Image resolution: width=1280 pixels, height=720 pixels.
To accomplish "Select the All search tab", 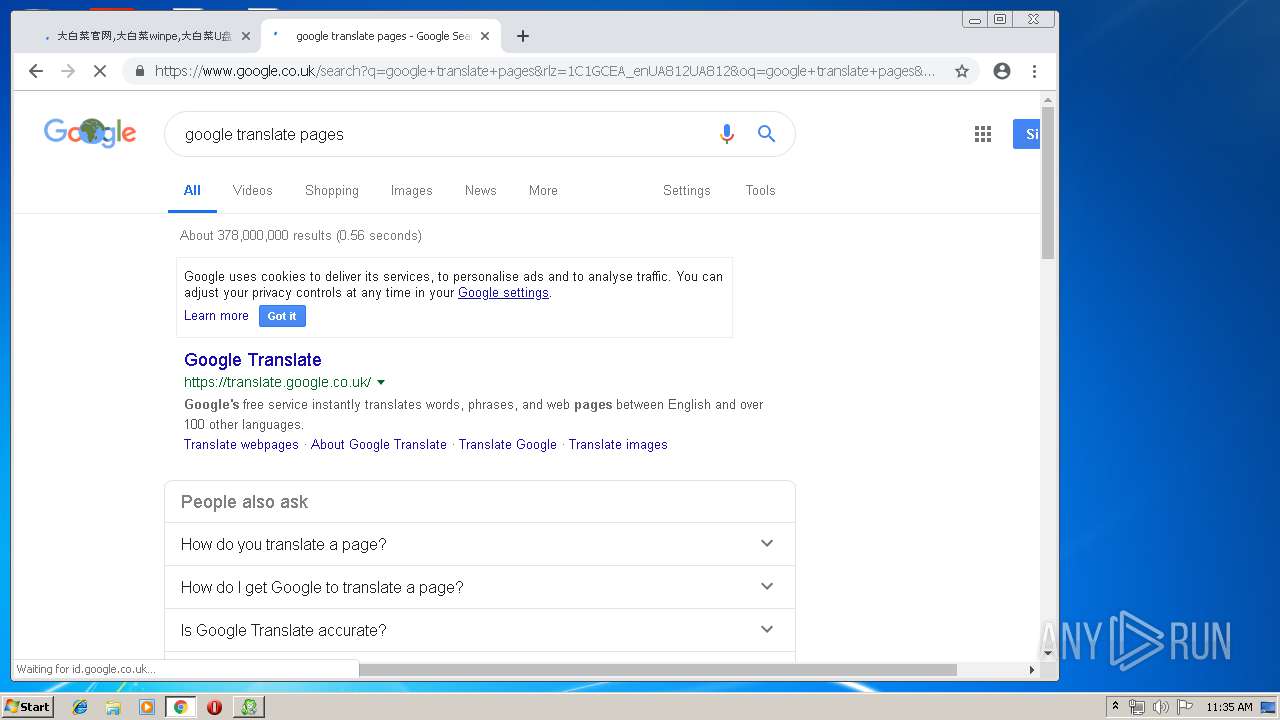I will click(192, 190).
